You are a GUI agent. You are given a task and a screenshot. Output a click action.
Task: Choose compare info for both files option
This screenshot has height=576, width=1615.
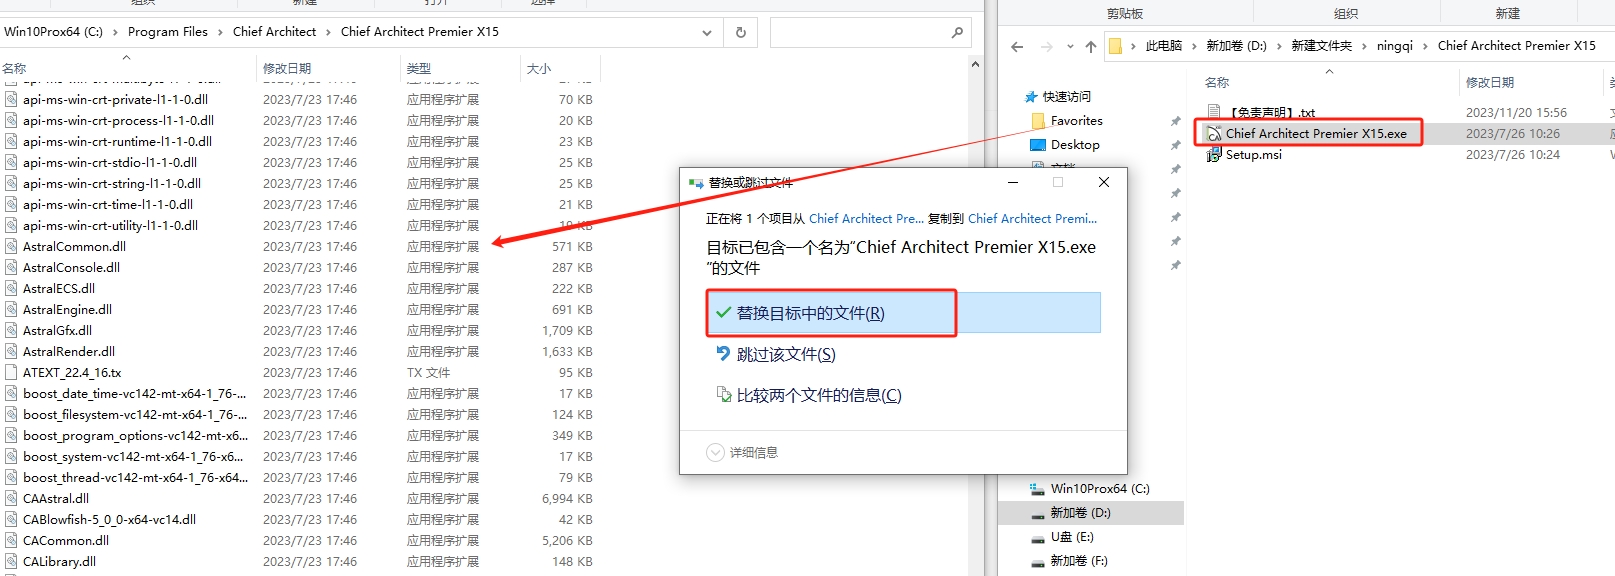click(x=809, y=396)
